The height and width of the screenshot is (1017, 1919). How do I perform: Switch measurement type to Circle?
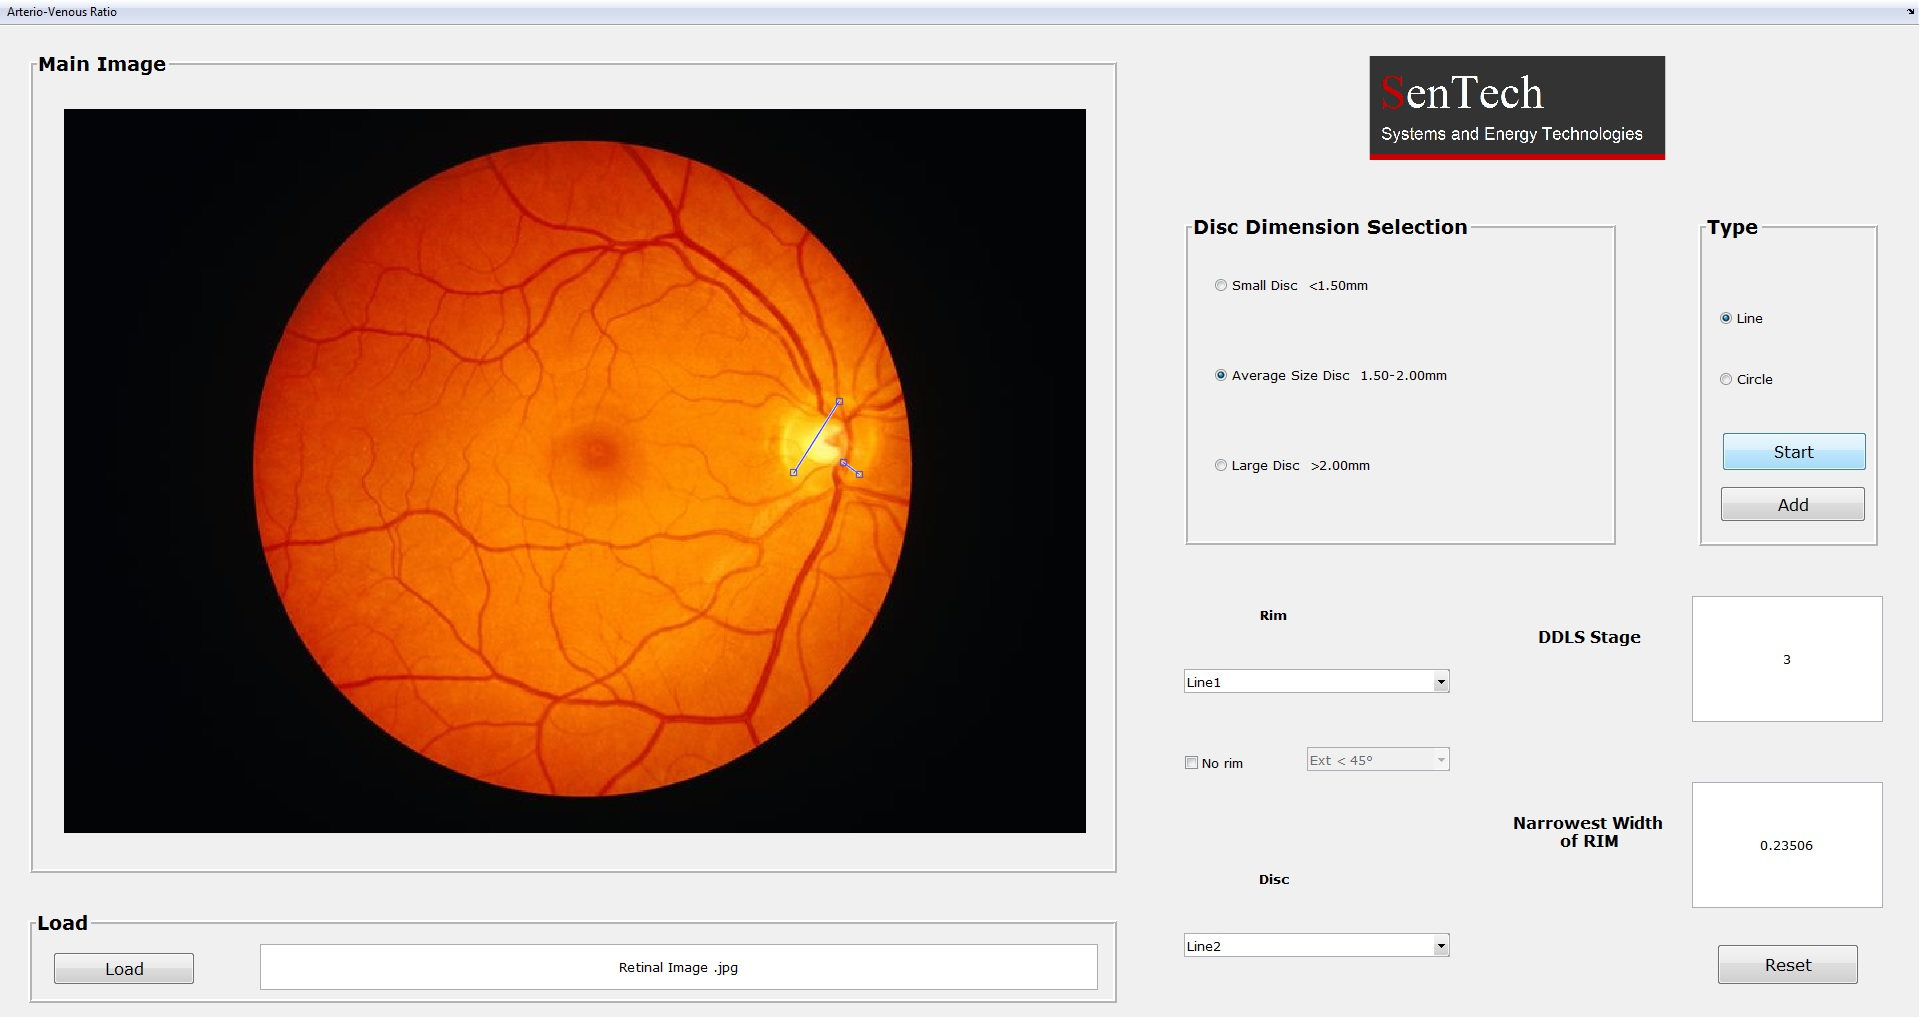pos(1726,379)
